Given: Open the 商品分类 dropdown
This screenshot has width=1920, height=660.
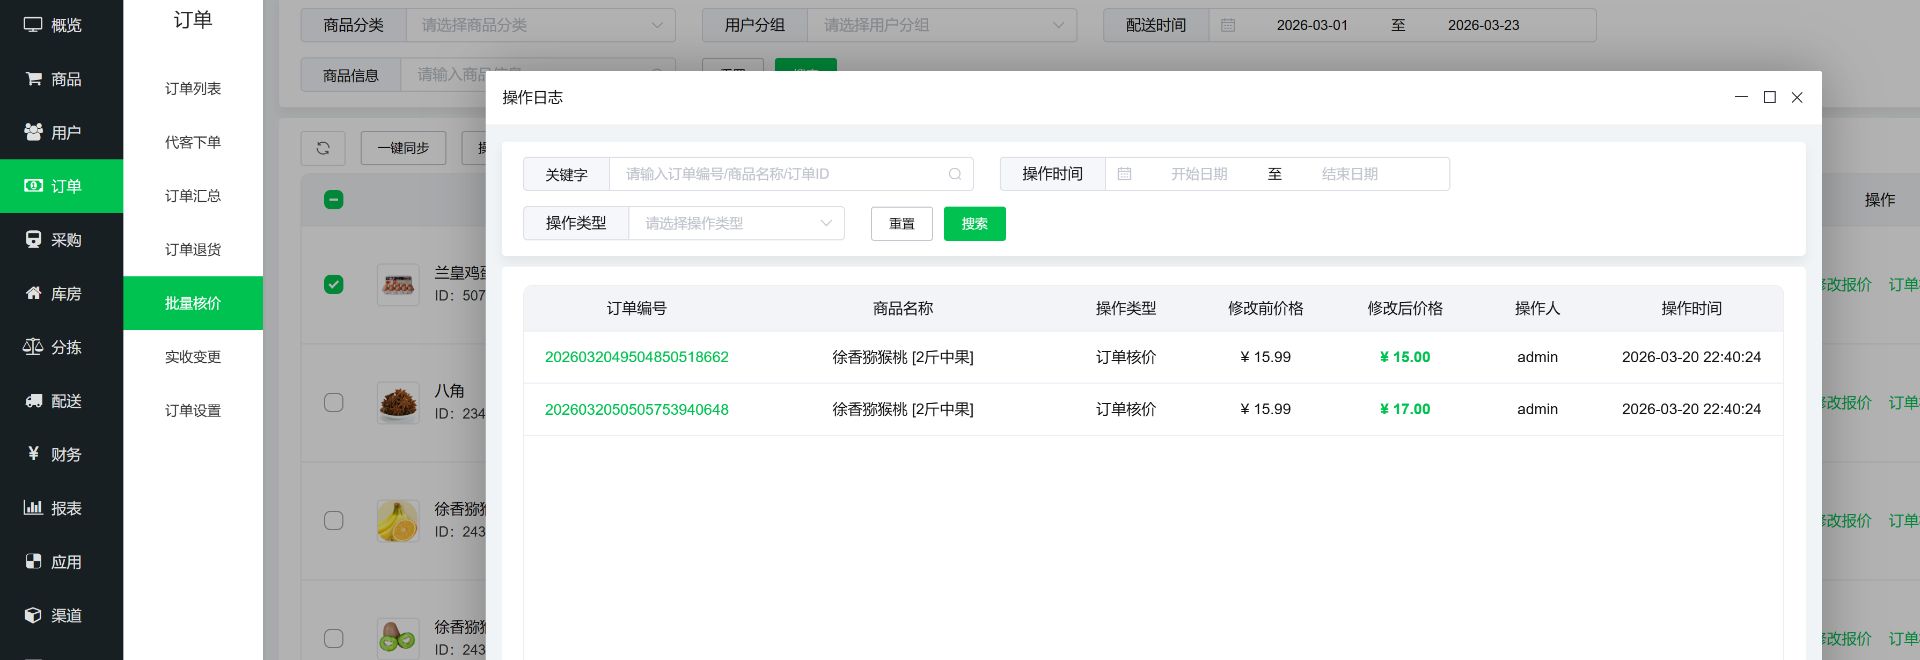Looking at the screenshot, I should point(541,25).
